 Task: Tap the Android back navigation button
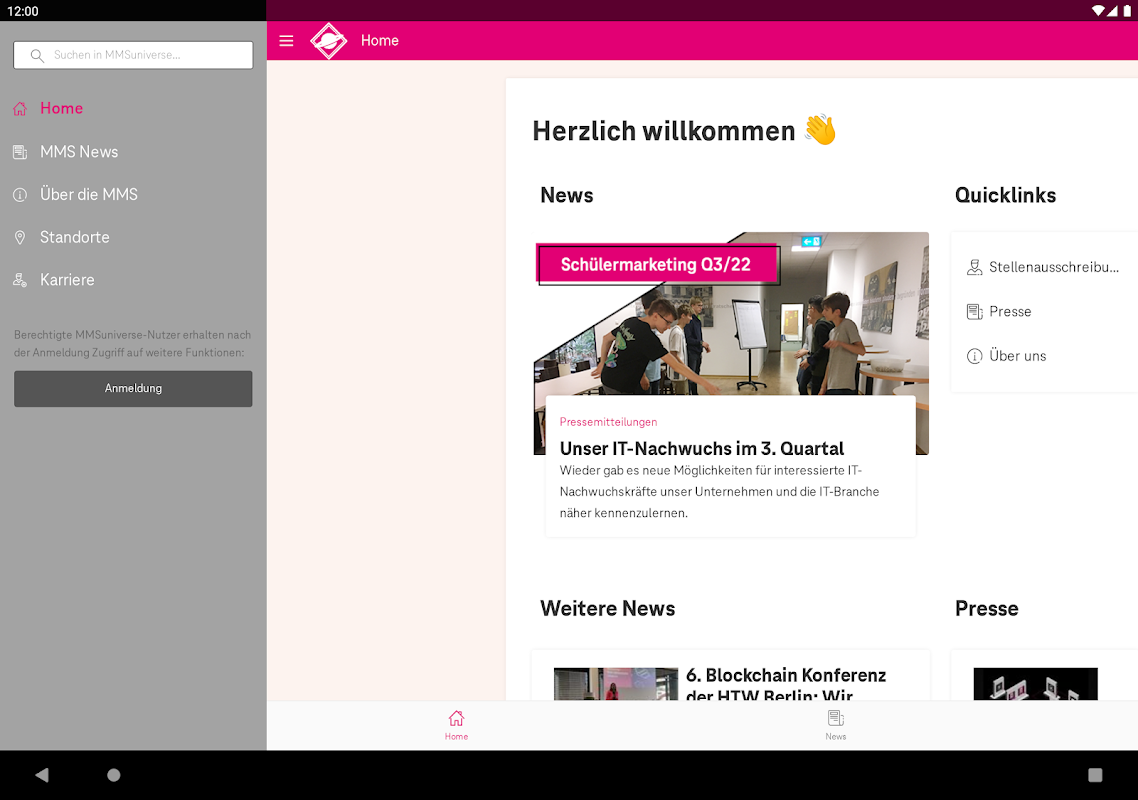pos(42,775)
